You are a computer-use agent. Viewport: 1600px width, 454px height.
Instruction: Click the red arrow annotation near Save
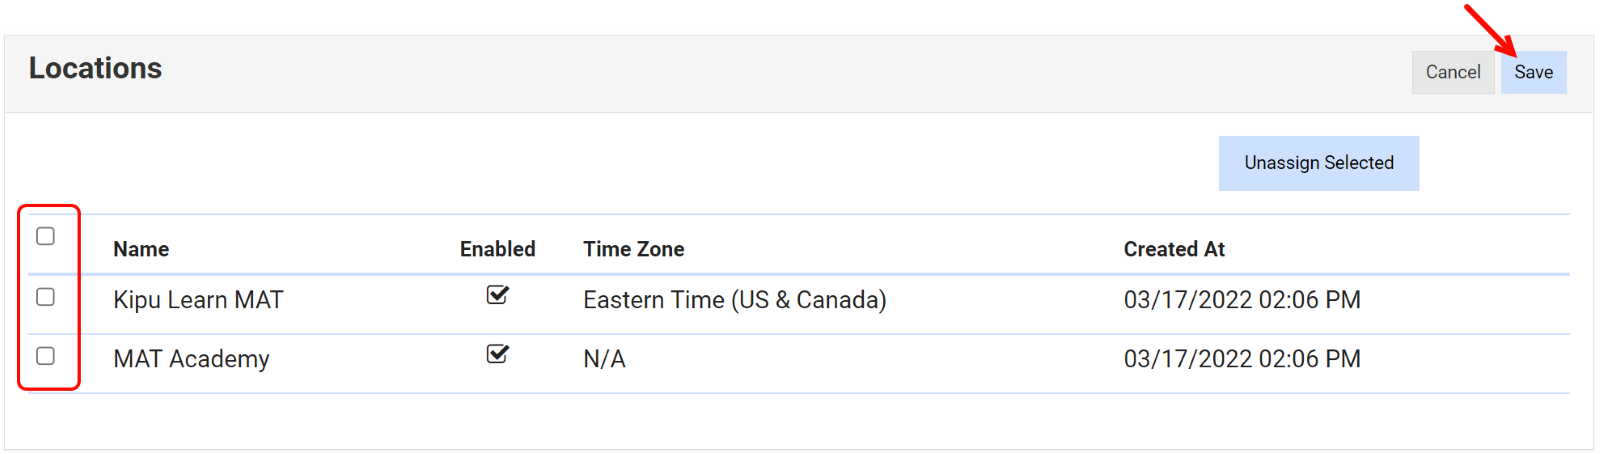click(x=1491, y=30)
